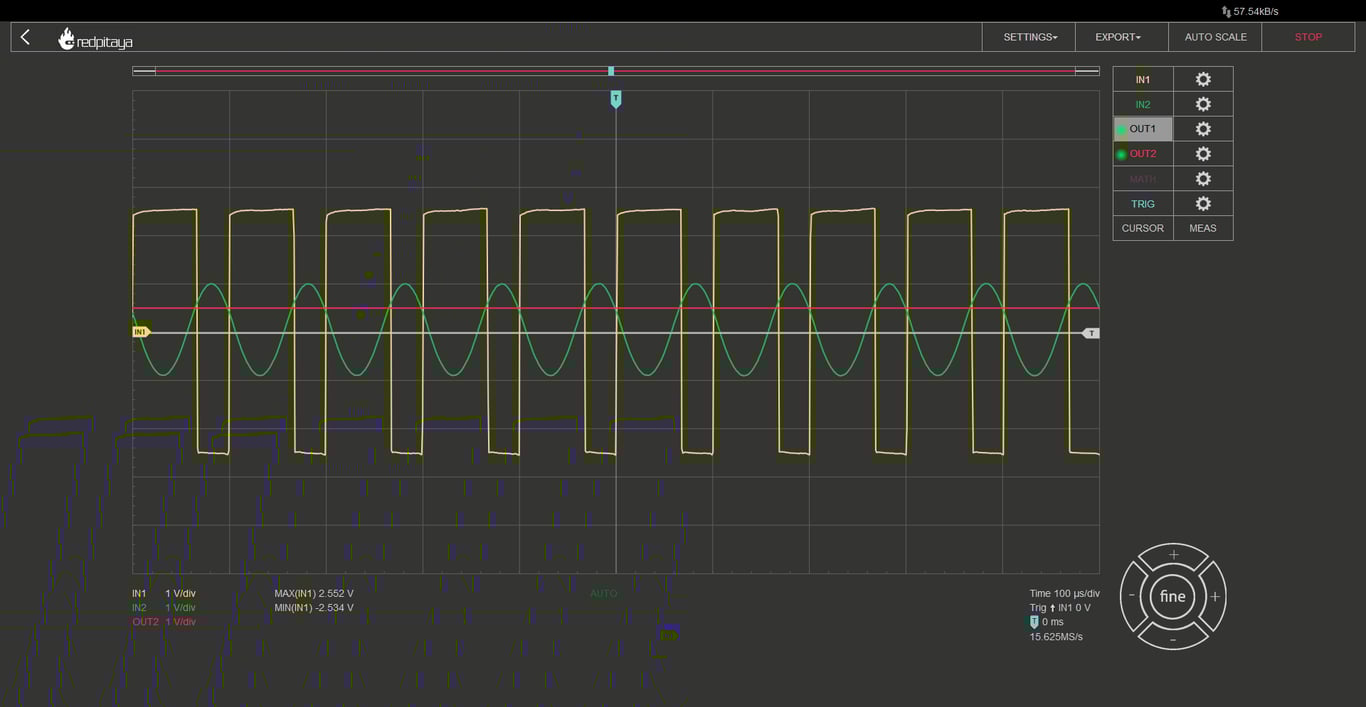
Task: Open the SETTINGS dropdown
Action: (1029, 37)
